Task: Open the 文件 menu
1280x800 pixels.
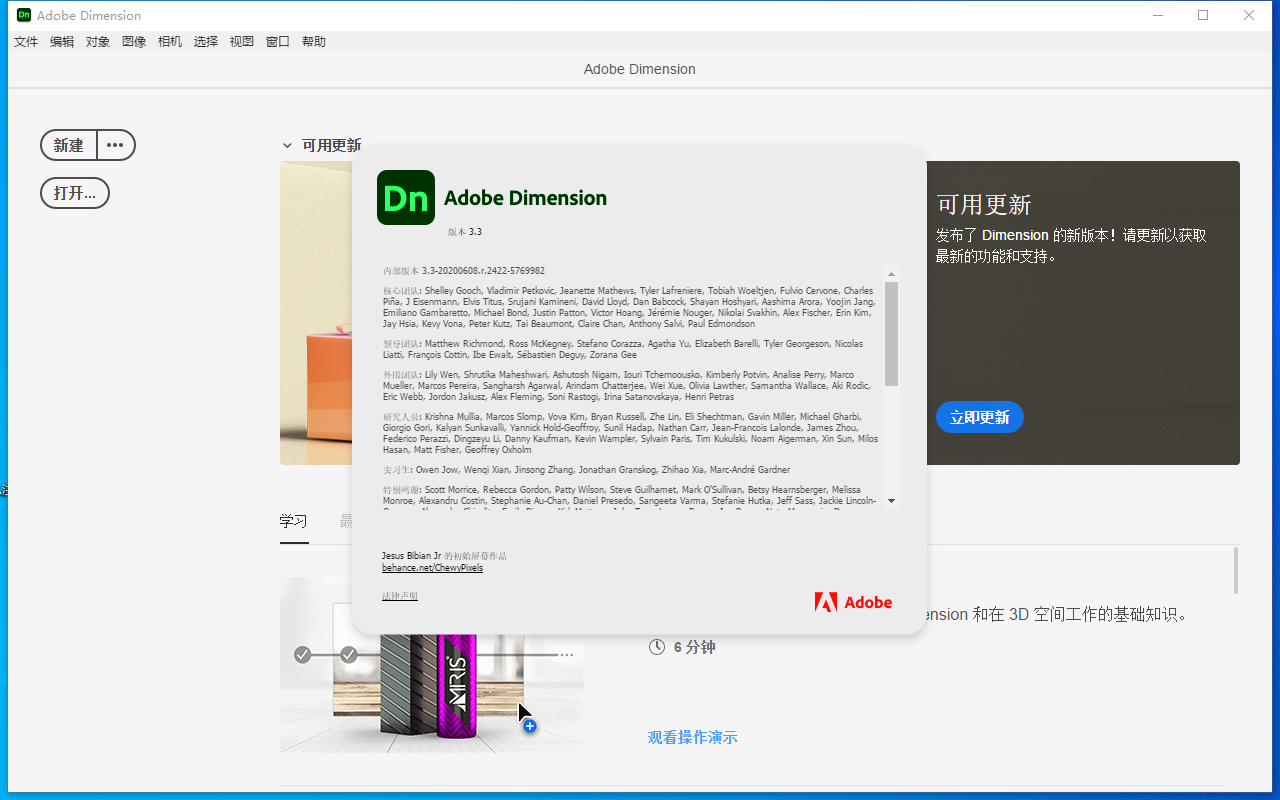Action: tap(25, 41)
